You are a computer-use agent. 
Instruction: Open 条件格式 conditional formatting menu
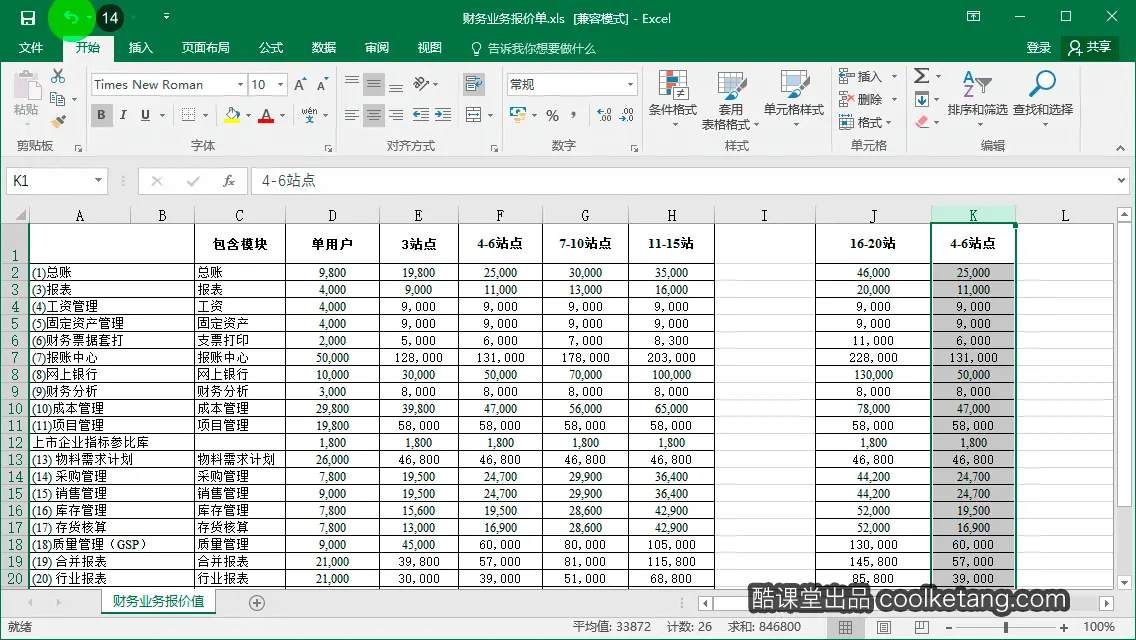(673, 100)
